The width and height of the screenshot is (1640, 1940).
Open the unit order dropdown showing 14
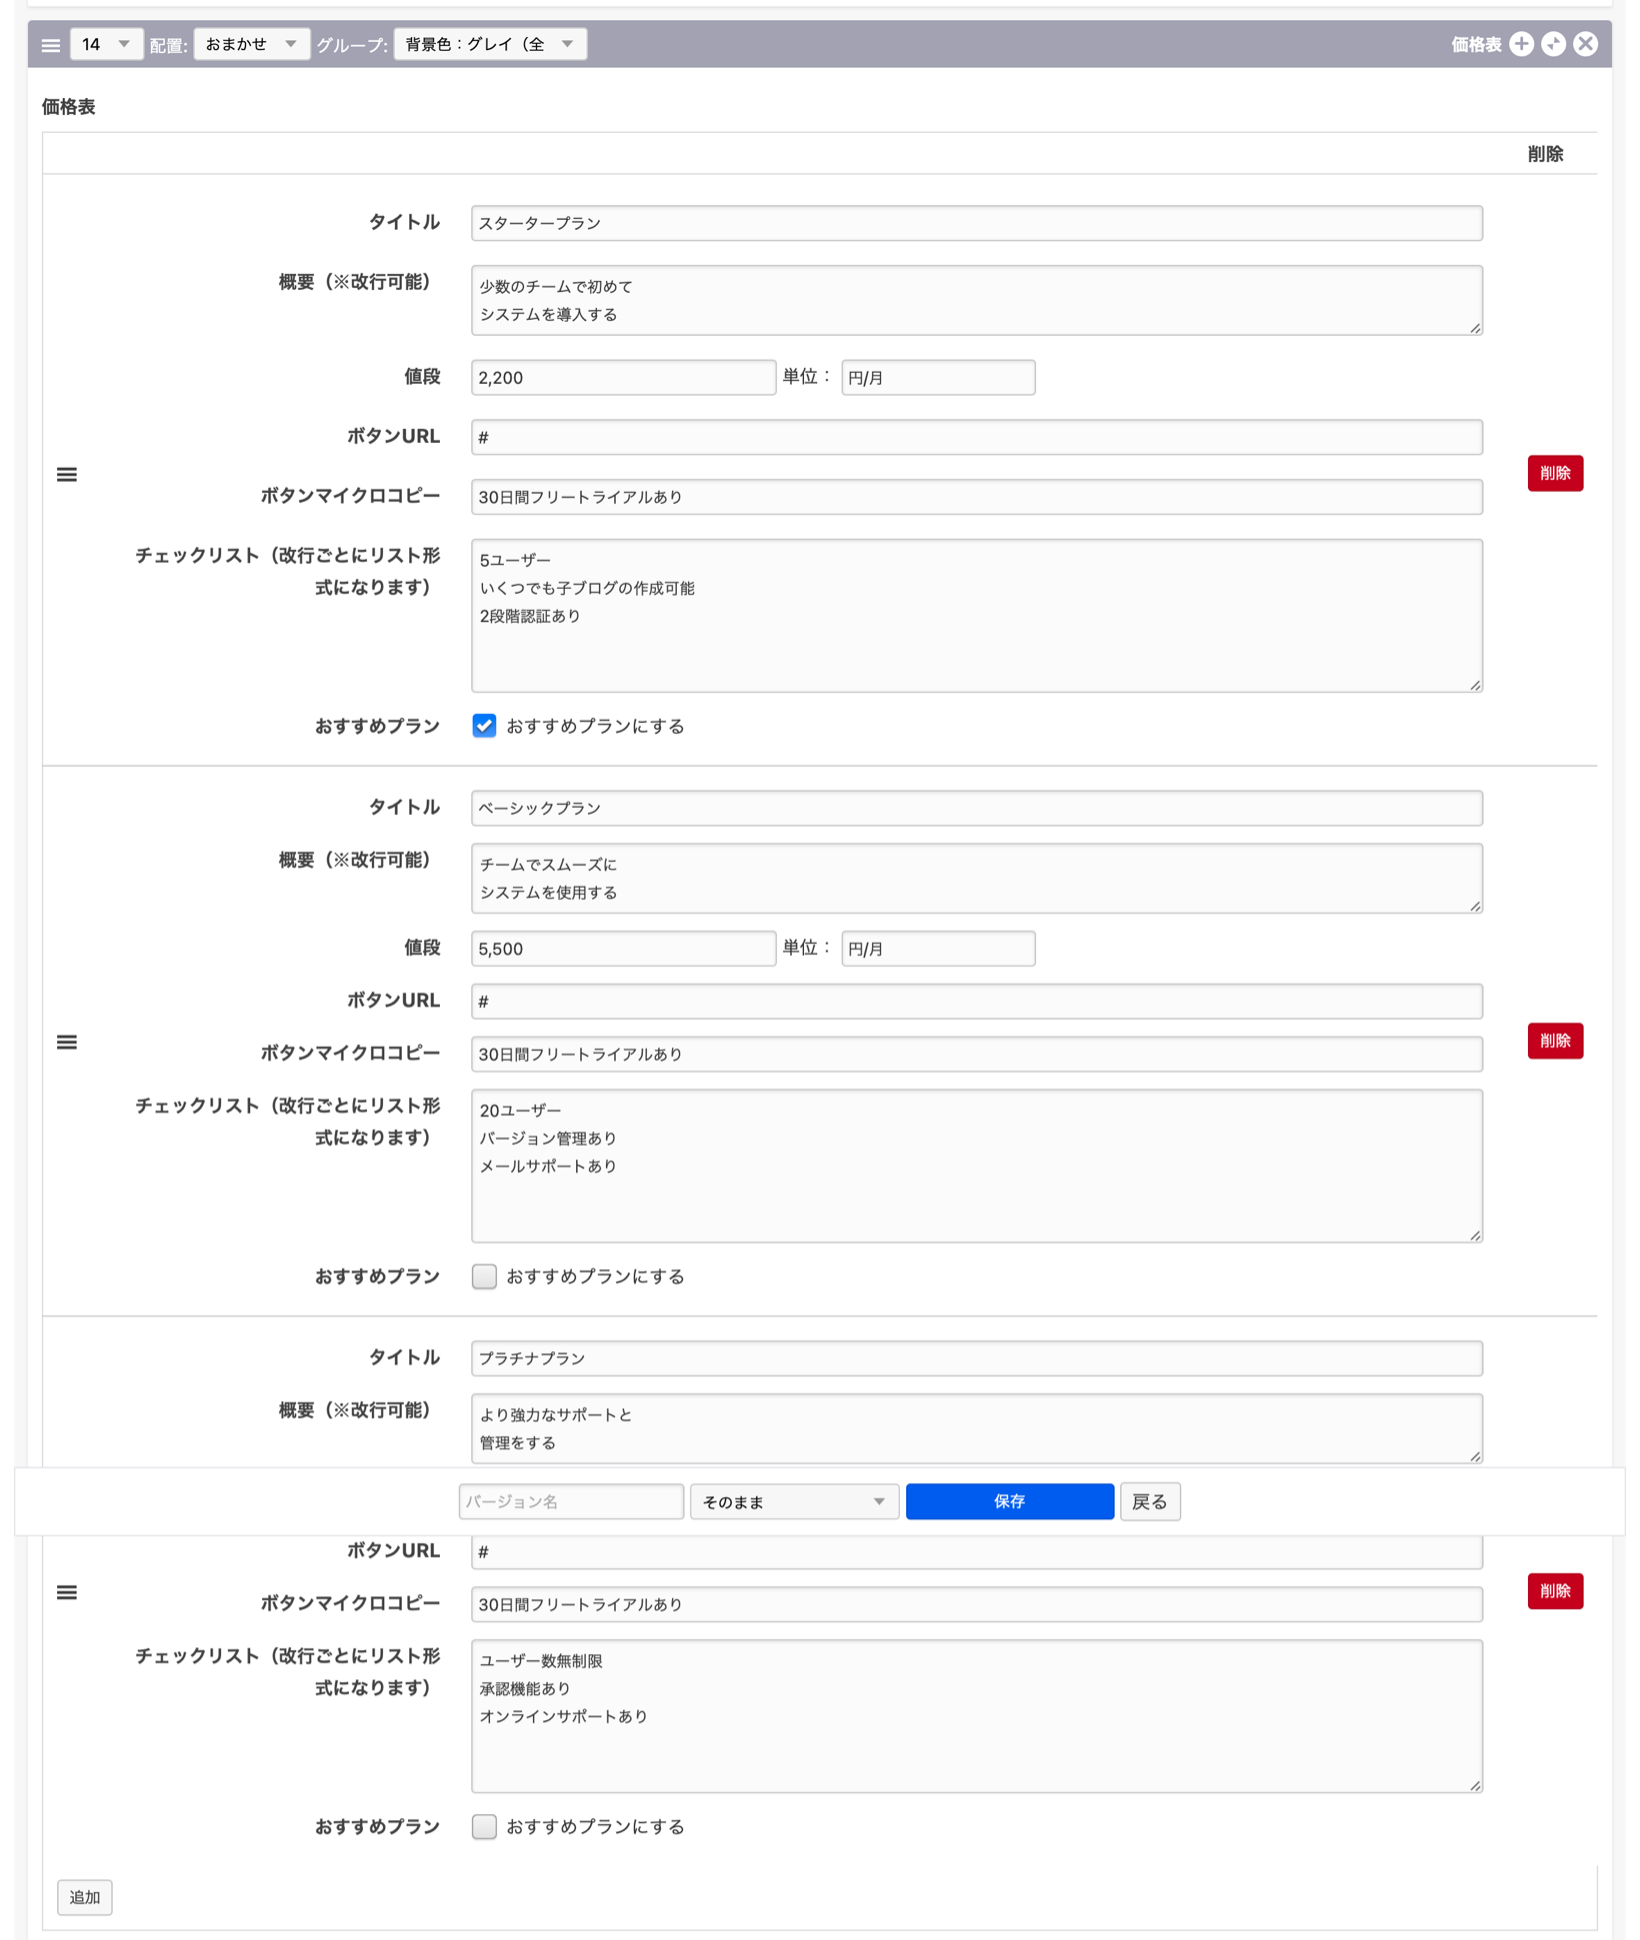106,44
